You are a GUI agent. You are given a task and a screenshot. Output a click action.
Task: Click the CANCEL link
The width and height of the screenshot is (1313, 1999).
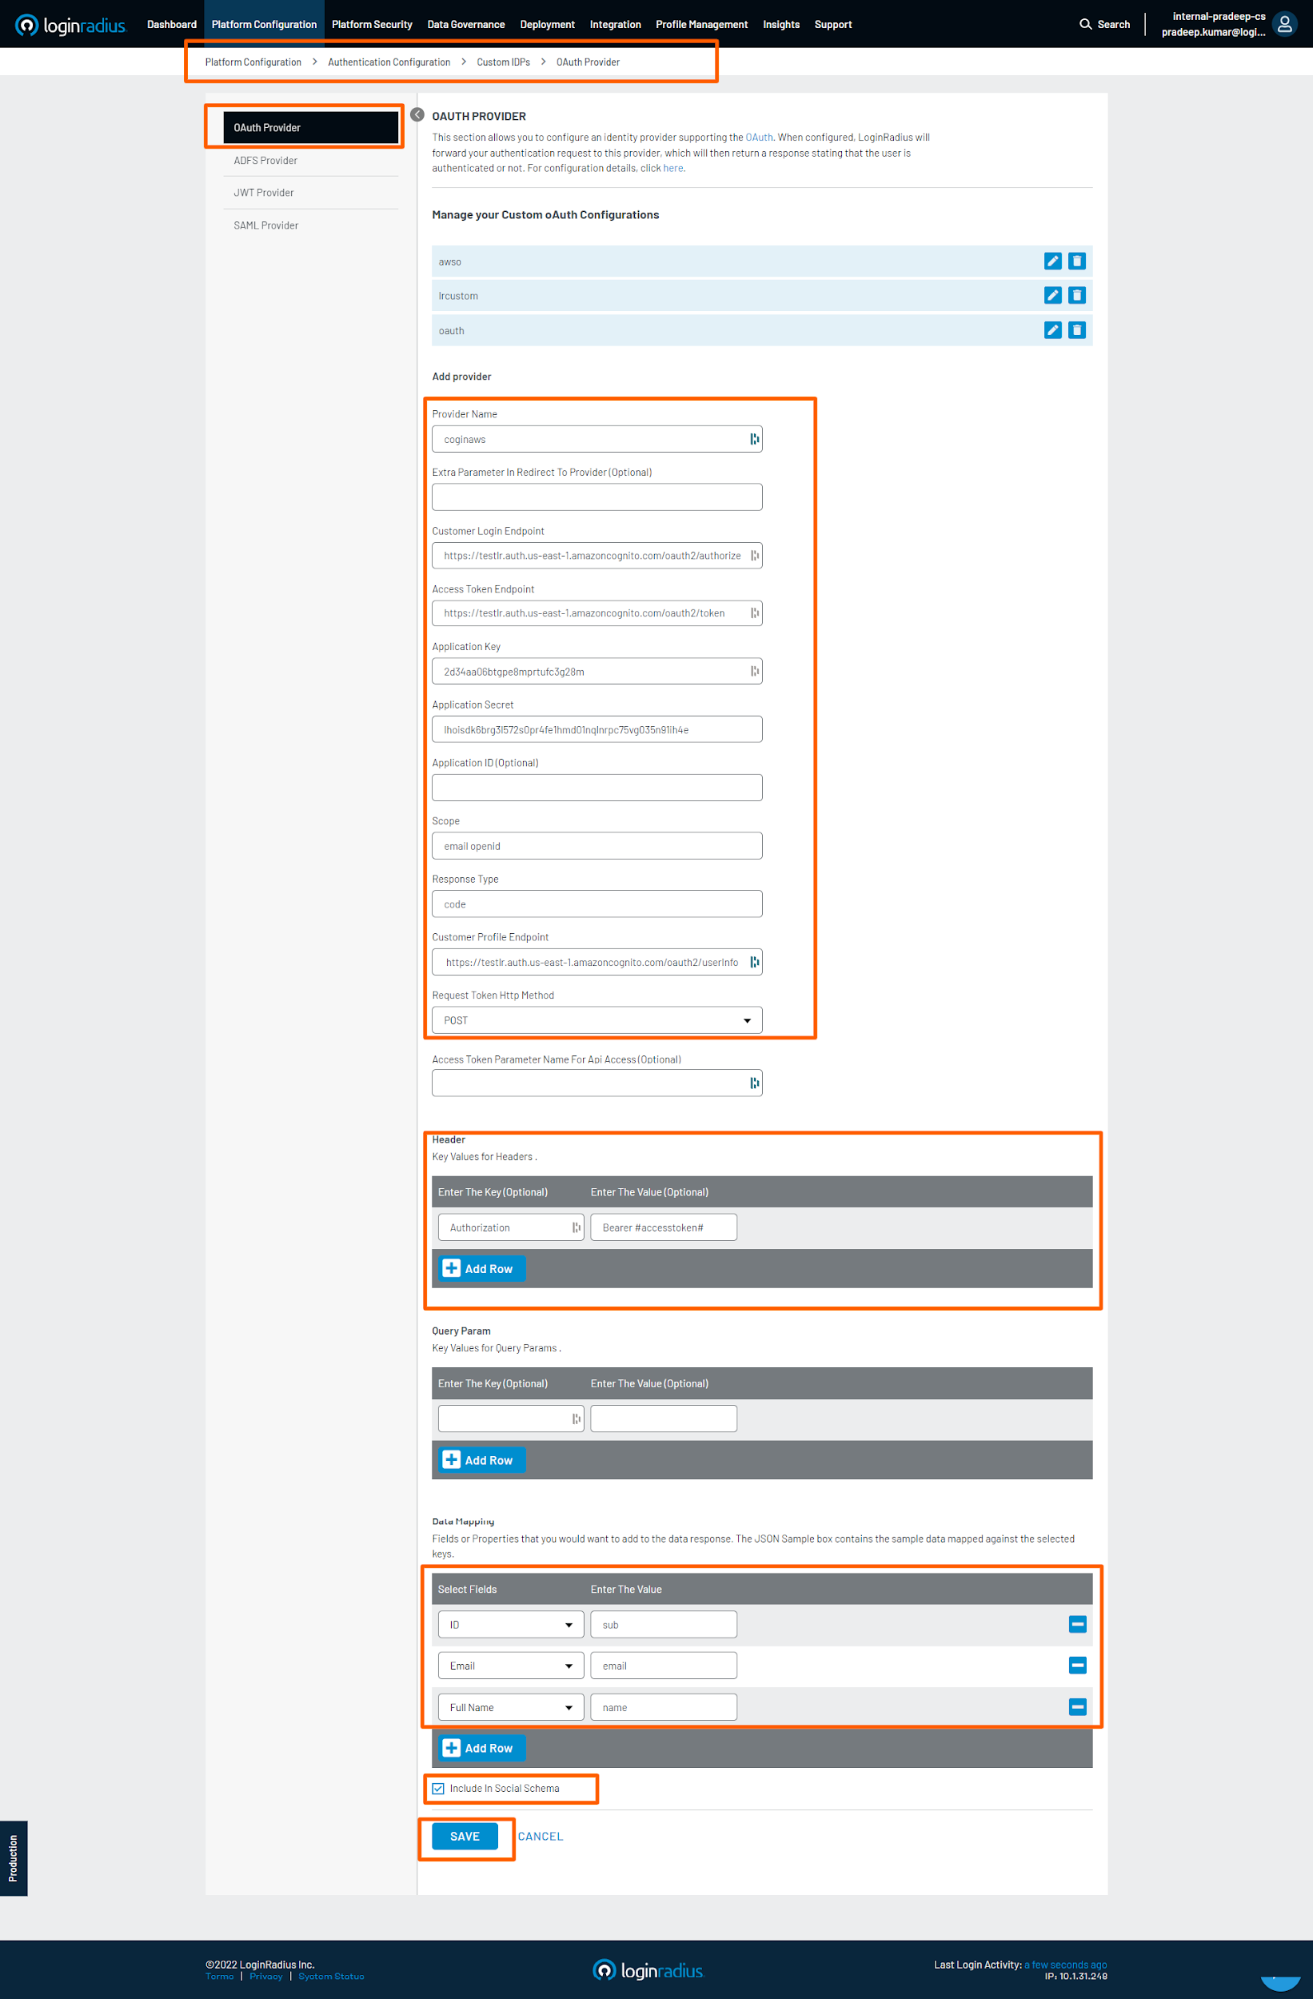click(x=540, y=1836)
